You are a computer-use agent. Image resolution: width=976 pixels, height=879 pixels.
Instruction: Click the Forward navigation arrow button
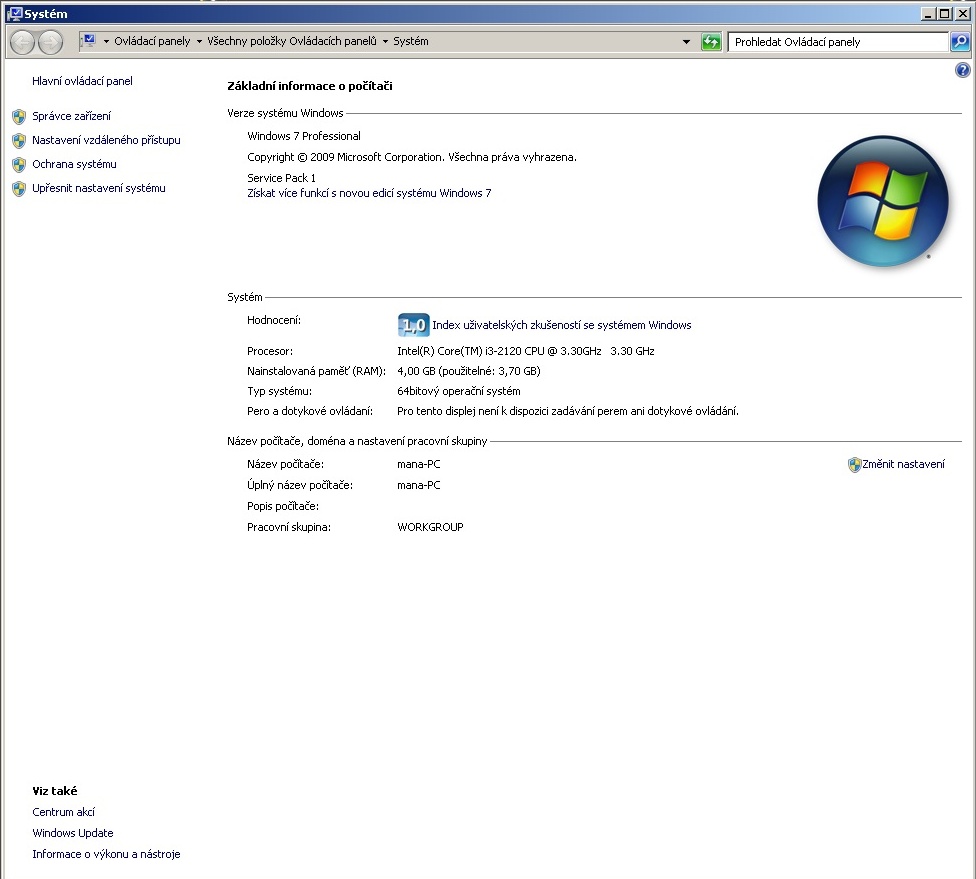50,42
